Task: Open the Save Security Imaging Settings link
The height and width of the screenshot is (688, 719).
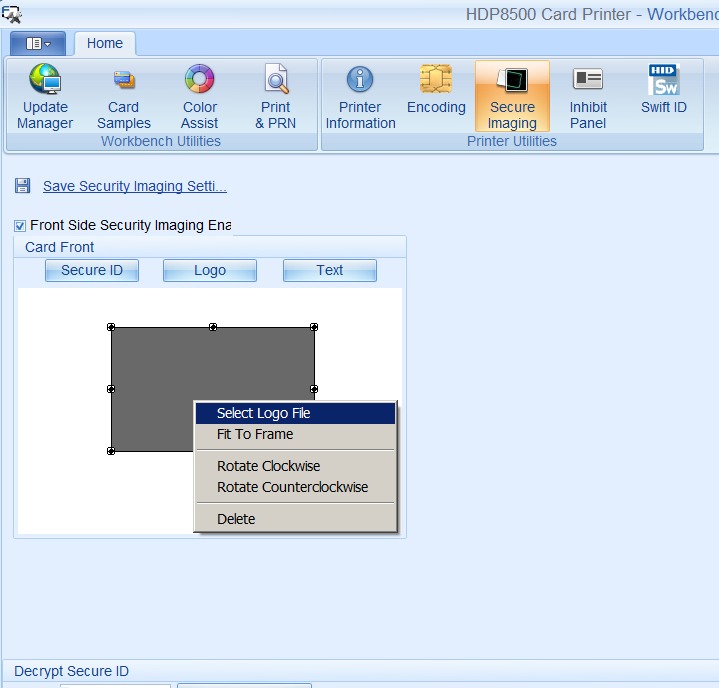Action: pos(134,186)
